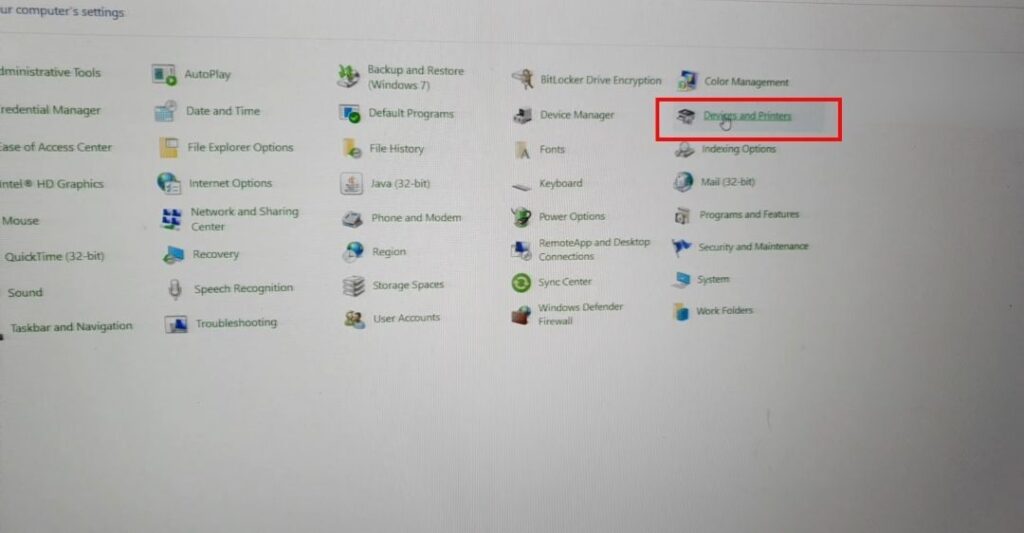Image resolution: width=1024 pixels, height=533 pixels.
Task: Click the Windows Defender Firewall icon
Action: (521, 315)
